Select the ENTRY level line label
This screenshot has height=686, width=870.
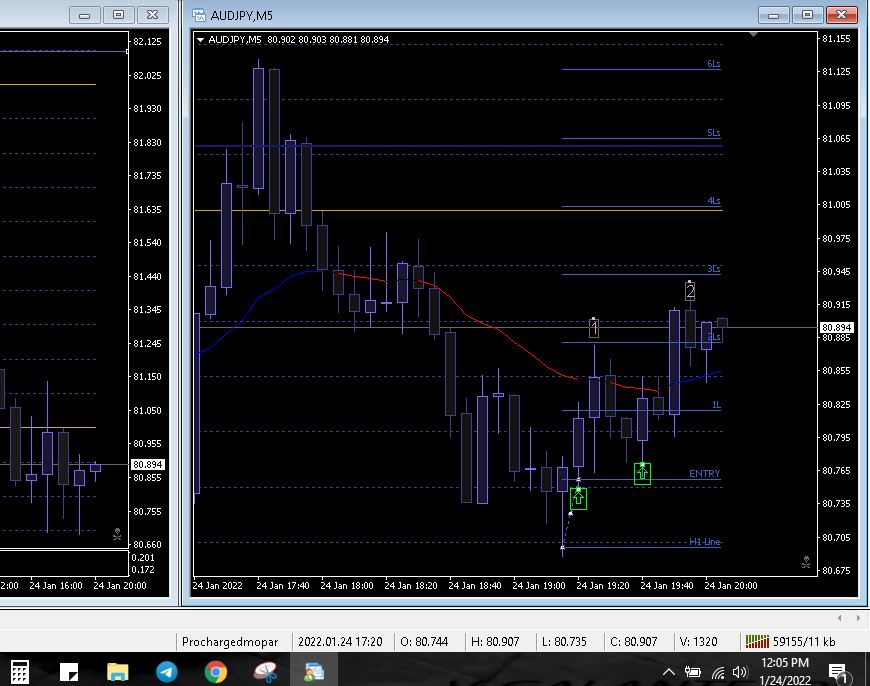(x=704, y=474)
